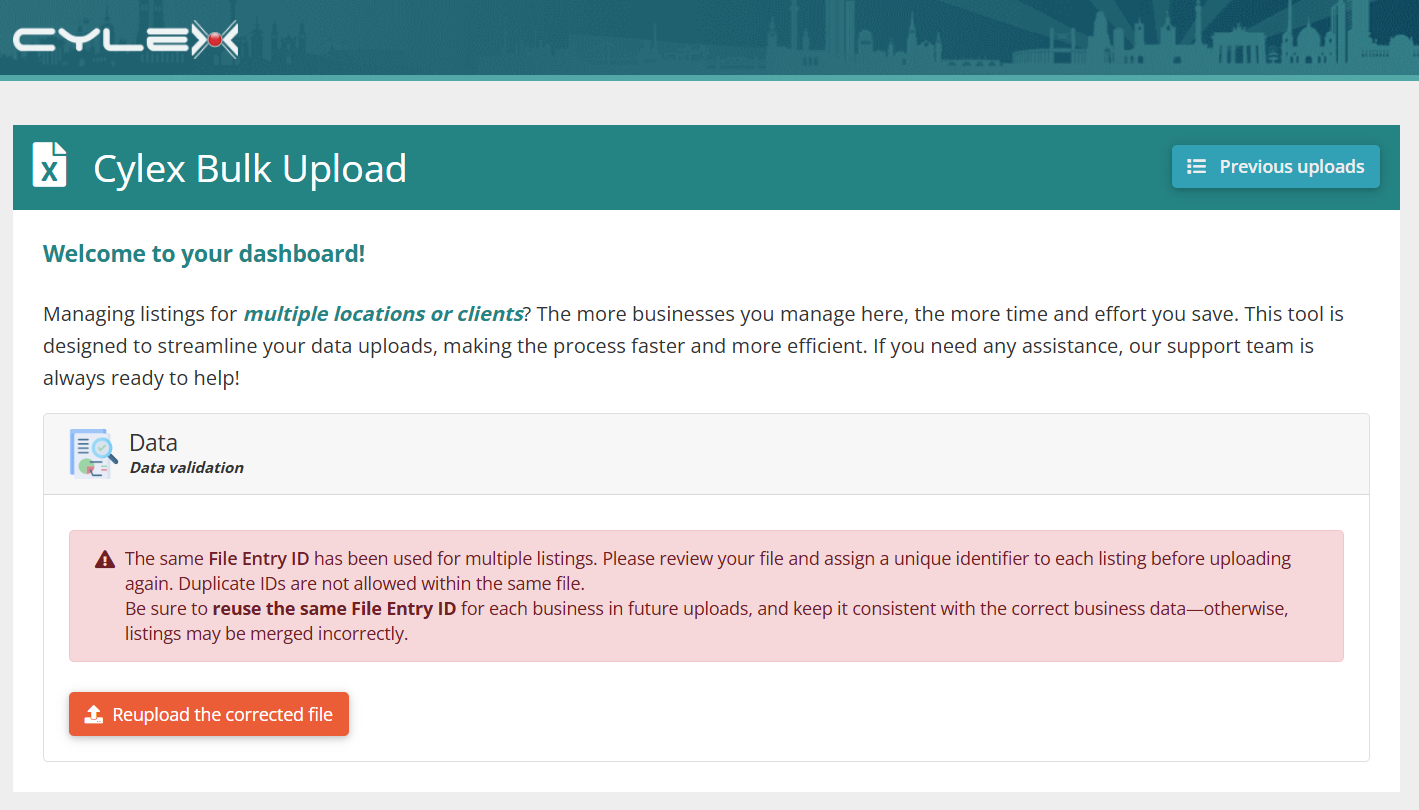The image size is (1419, 810).
Task: Click 'reuse the same File Entry ID' text
Action: 334,608
